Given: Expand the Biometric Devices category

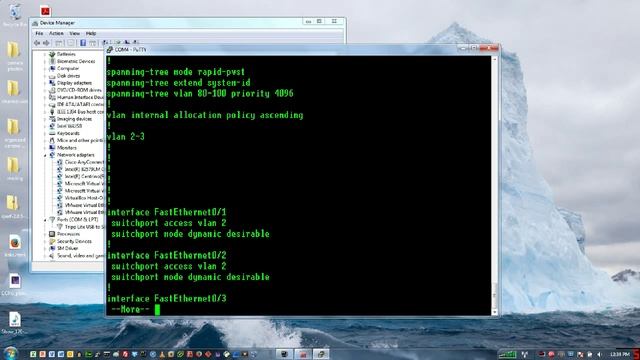Looking at the screenshot, I should (45, 61).
